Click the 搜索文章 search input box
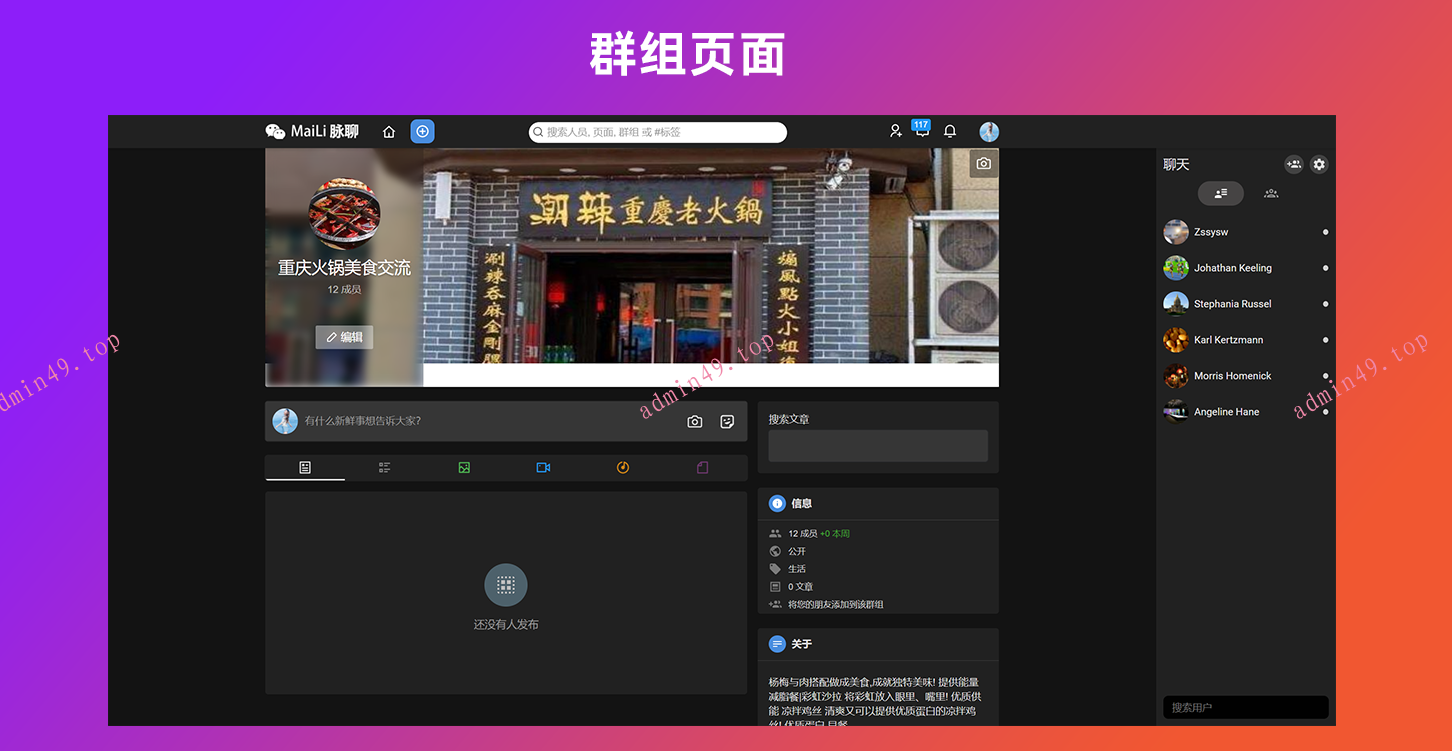Image resolution: width=1452 pixels, height=751 pixels. coord(877,446)
